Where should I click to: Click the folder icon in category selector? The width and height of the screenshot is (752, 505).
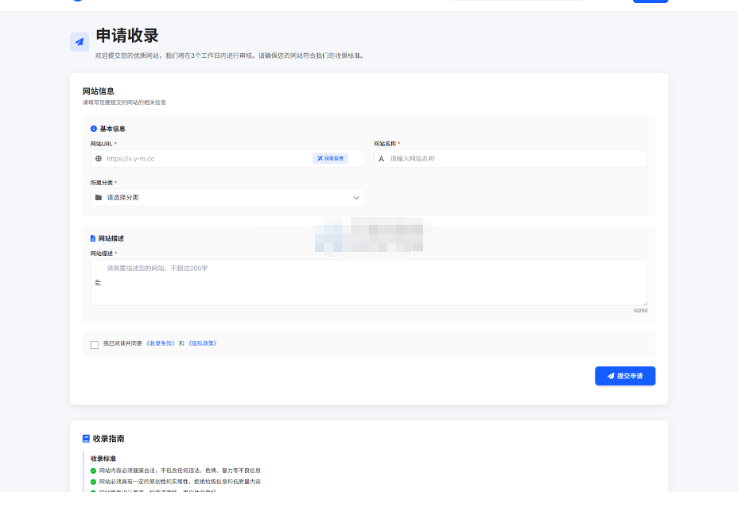[98, 197]
